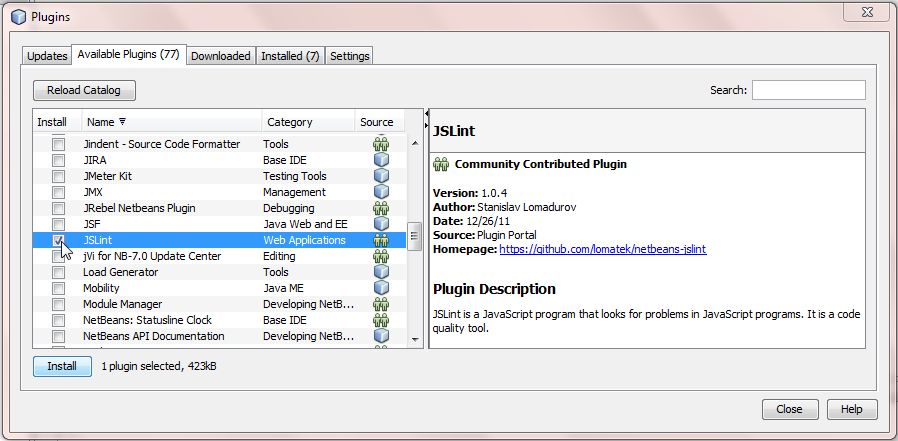Select the Mobility plugin name

[101, 288]
